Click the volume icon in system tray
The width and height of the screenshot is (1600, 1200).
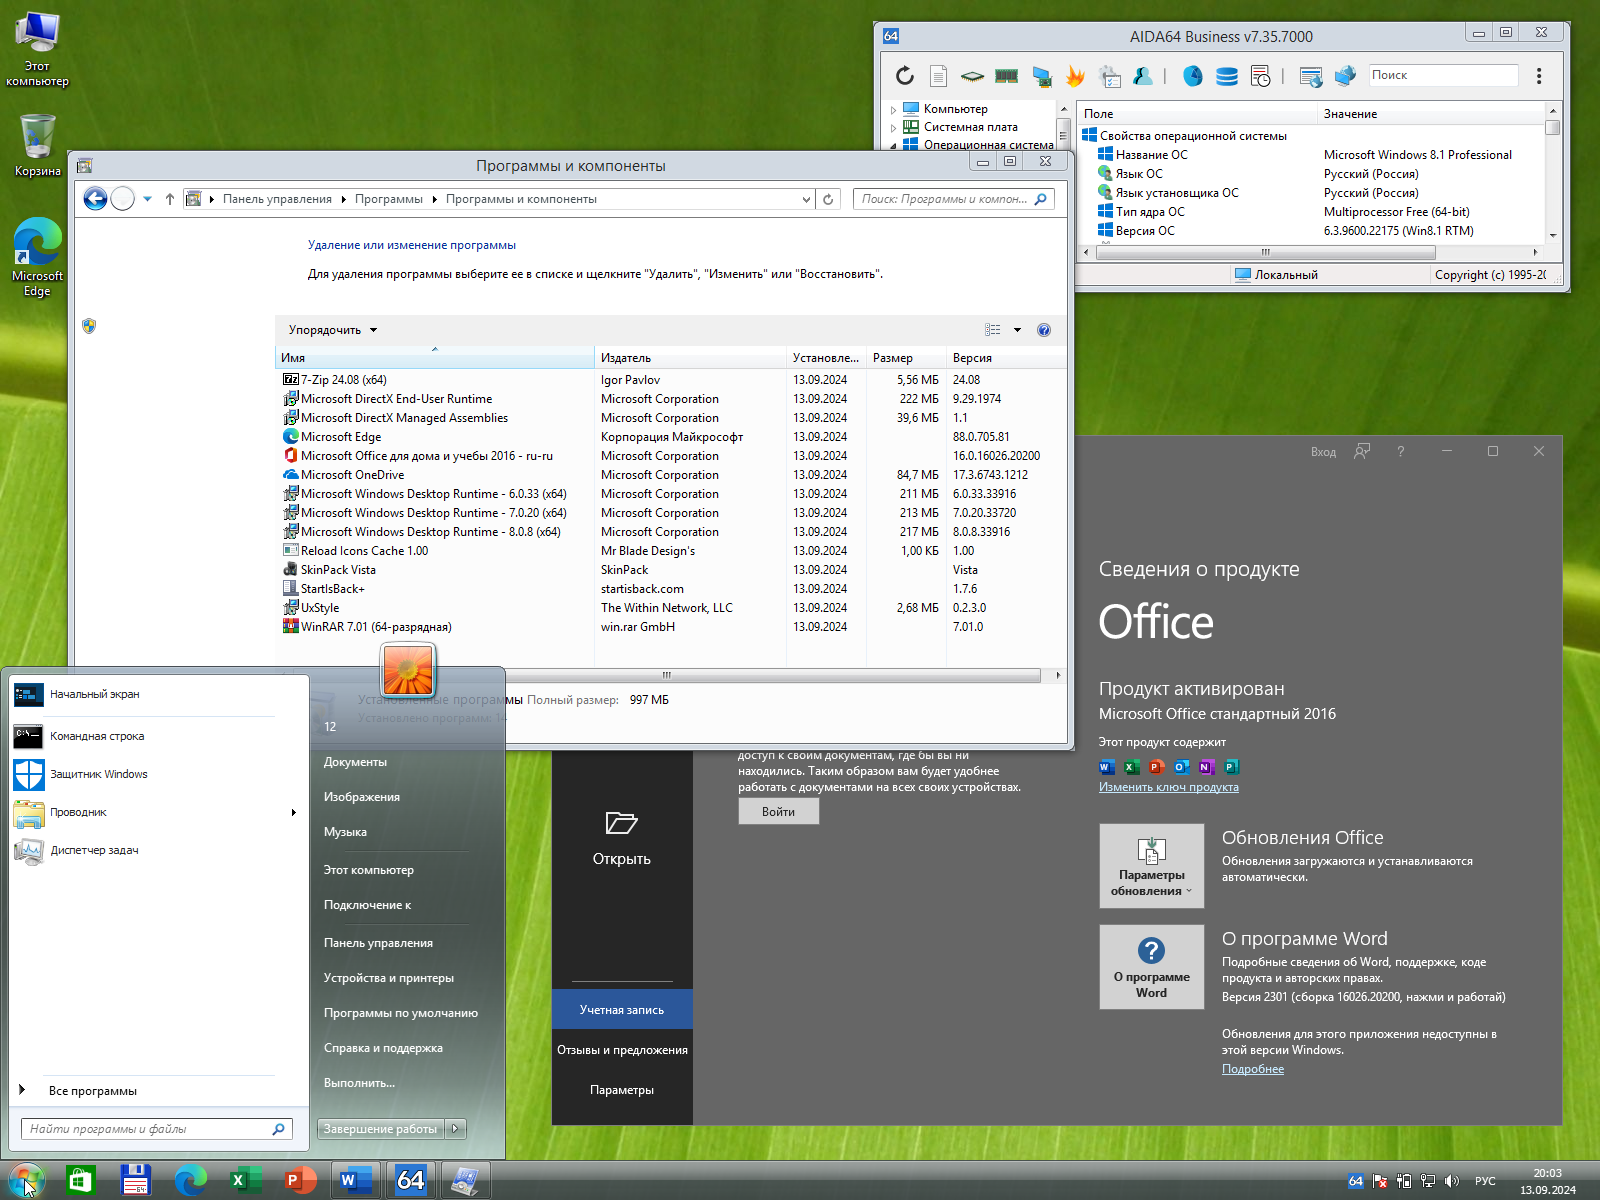pos(1452,1181)
